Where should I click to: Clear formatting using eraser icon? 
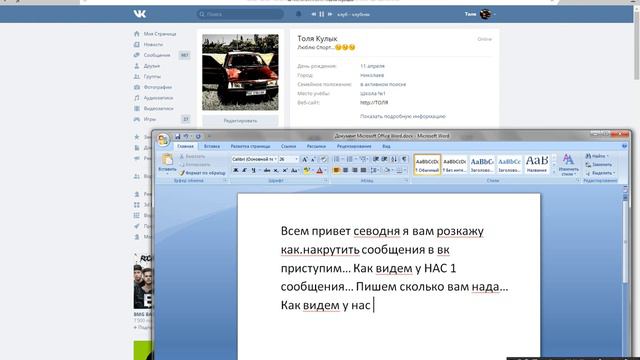(324, 159)
